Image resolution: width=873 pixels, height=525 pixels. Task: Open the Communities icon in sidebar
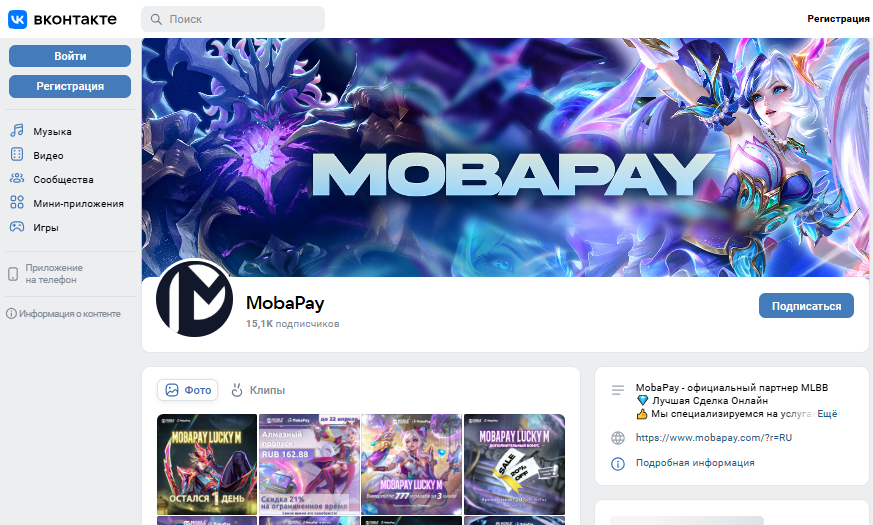(x=17, y=179)
